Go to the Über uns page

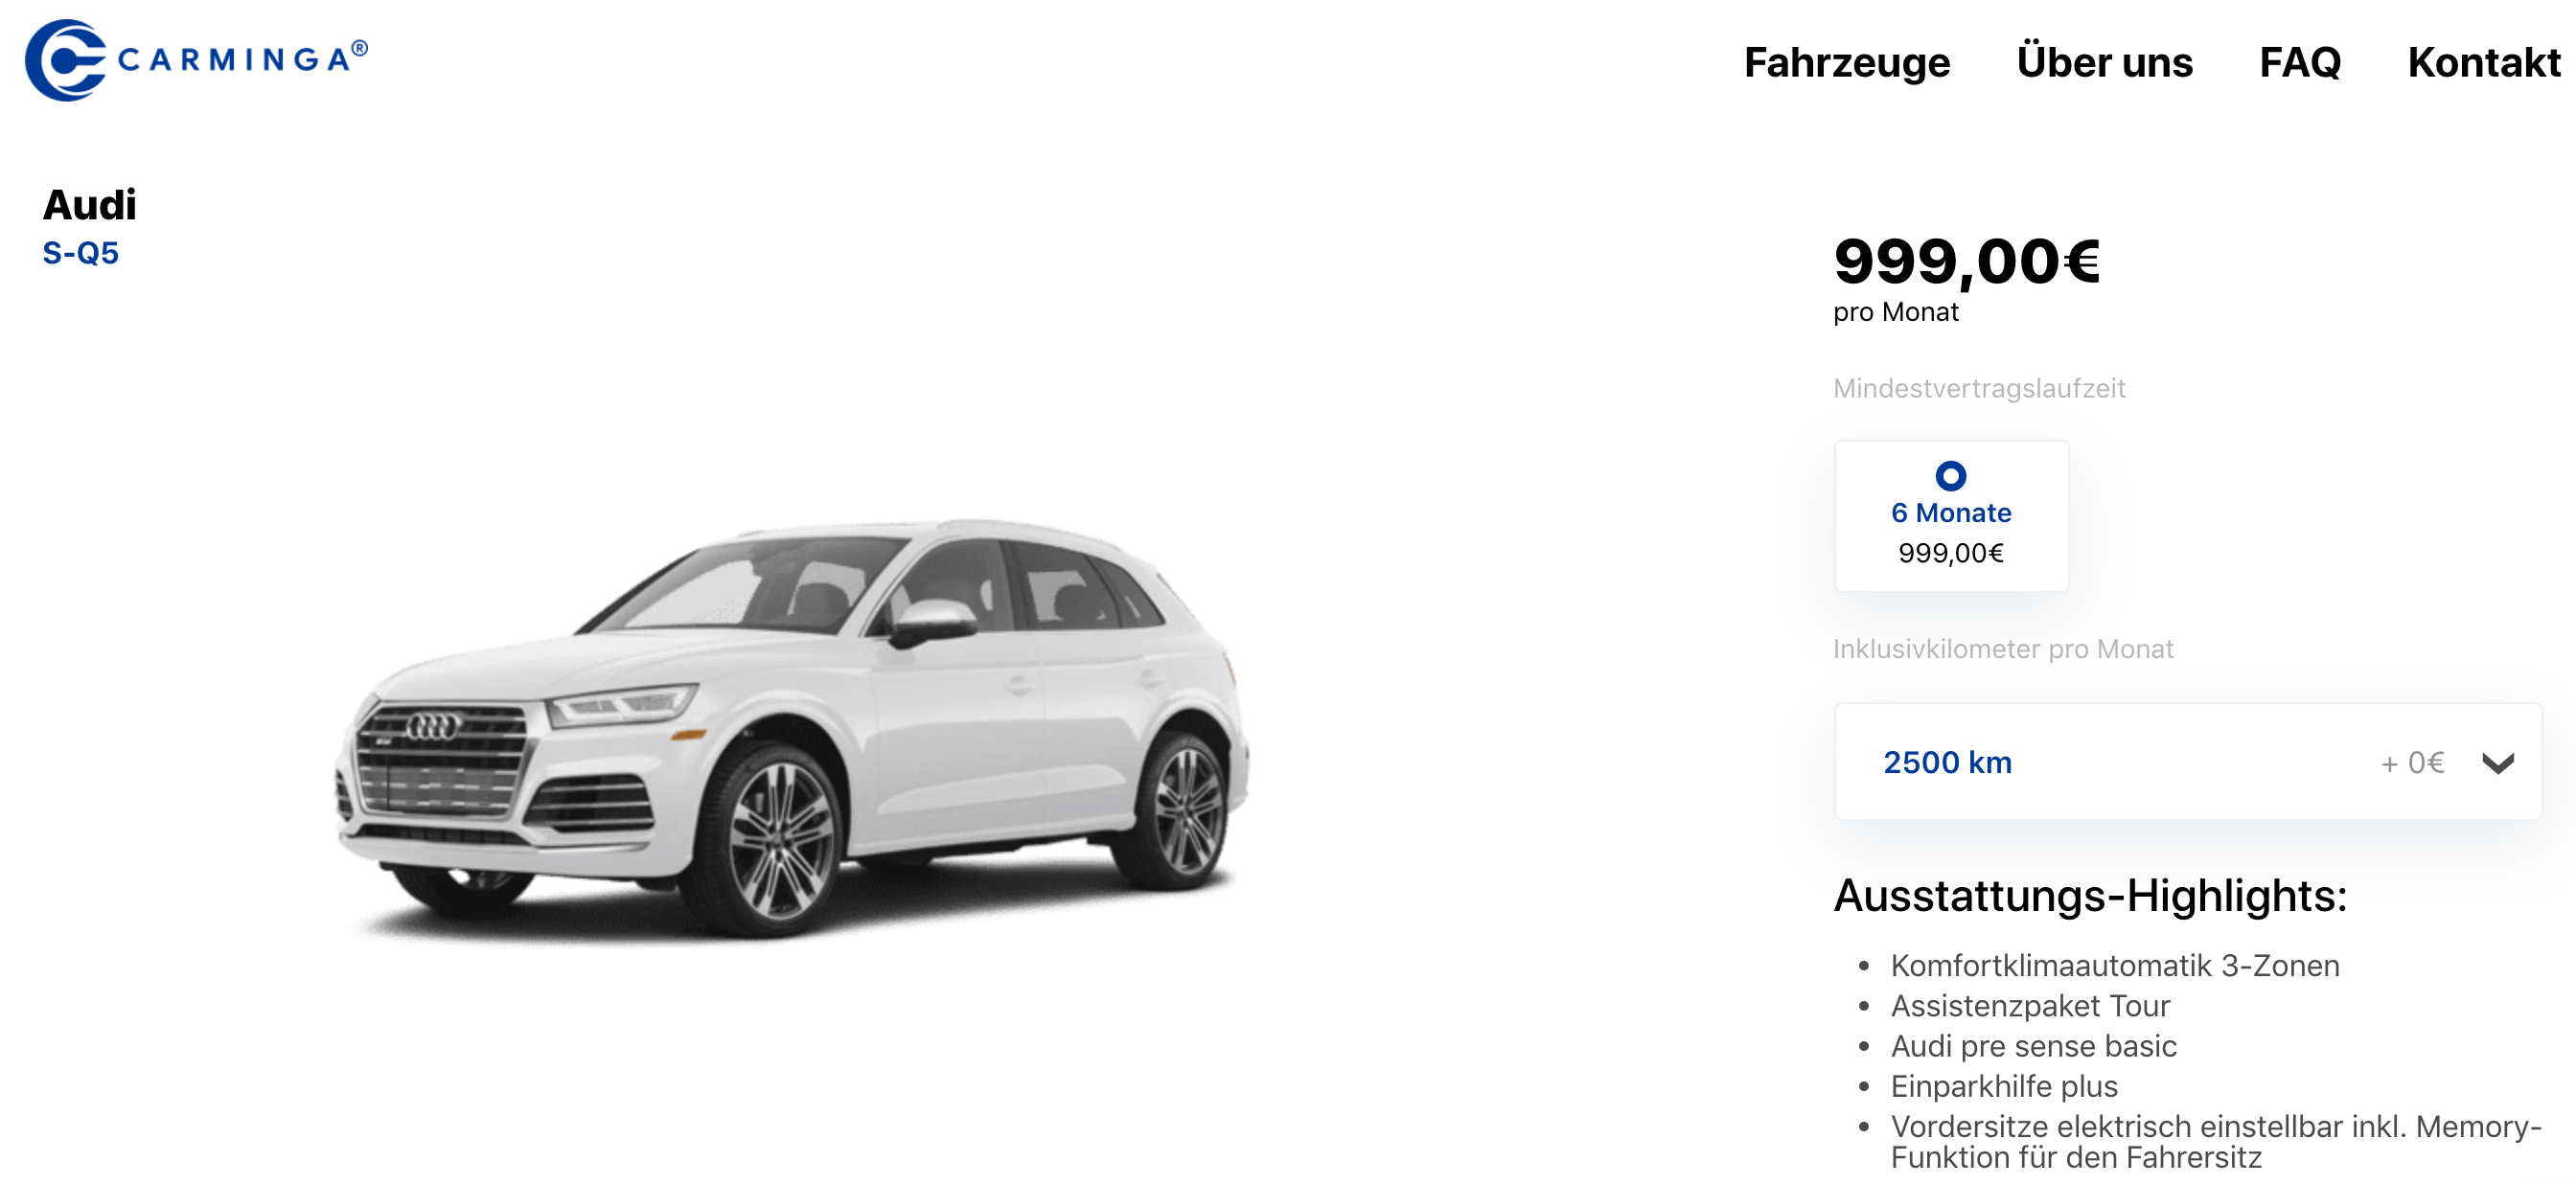click(x=2104, y=62)
